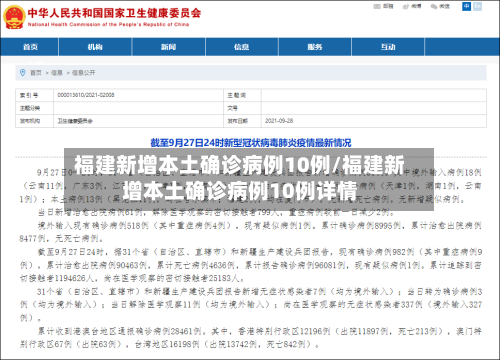Click the English name National Health Commission
This screenshot has width=500, height=360.
[x=108, y=24]
